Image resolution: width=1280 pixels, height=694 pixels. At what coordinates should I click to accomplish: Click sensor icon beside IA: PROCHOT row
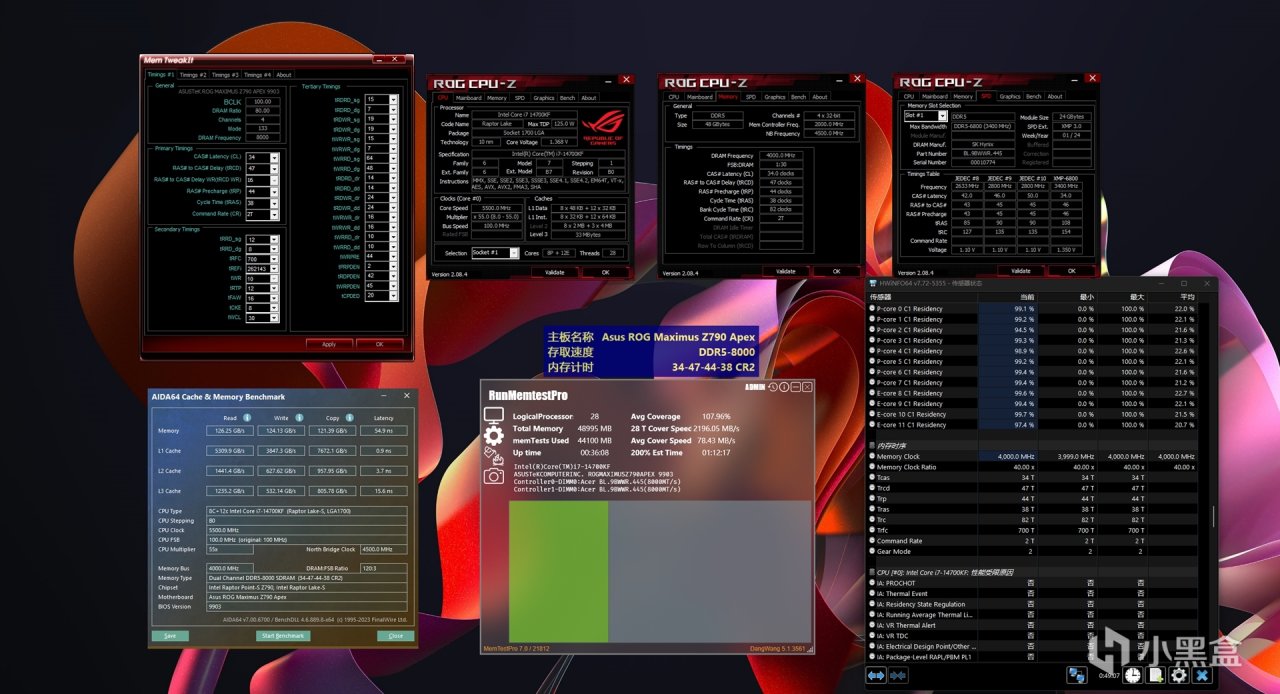click(x=872, y=583)
